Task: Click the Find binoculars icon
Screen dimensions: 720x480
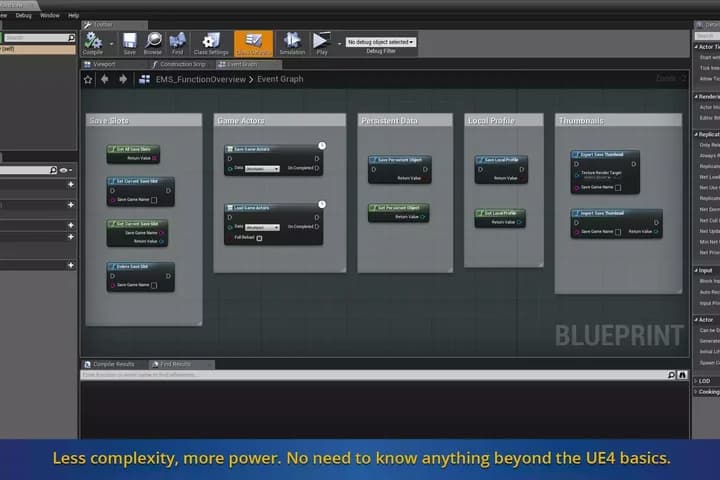Action: (x=177, y=43)
